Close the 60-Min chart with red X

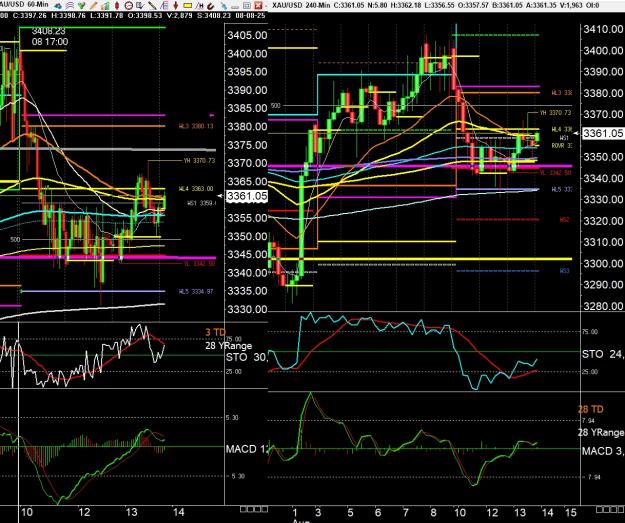pyautogui.click(x=258, y=6)
